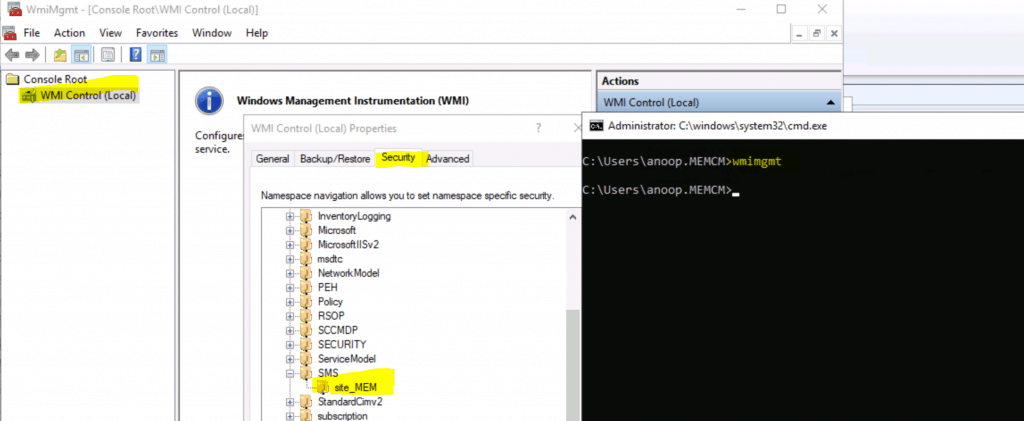Open the Favorites menu

pos(157,33)
